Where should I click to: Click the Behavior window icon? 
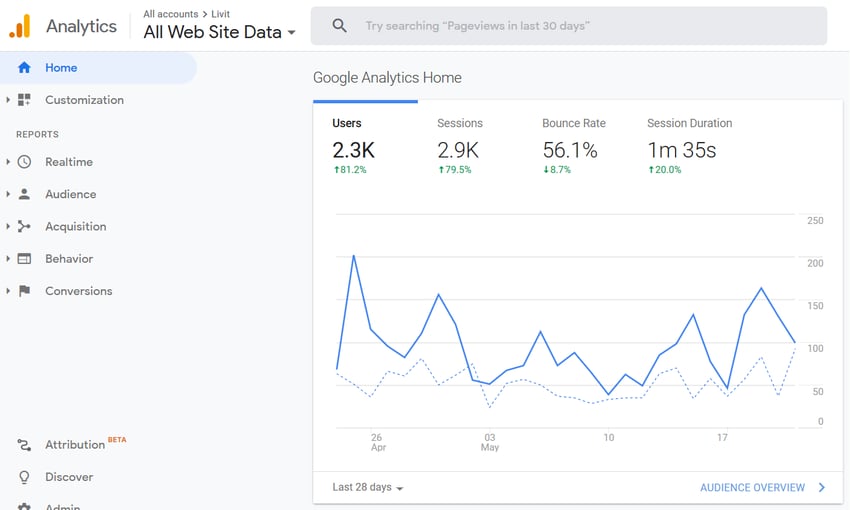[x=24, y=259]
